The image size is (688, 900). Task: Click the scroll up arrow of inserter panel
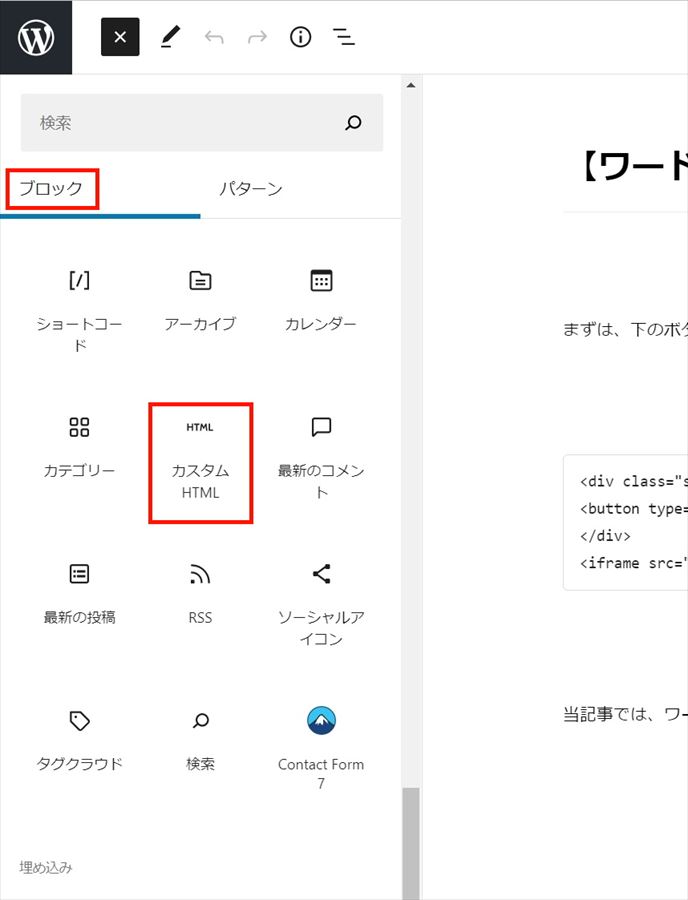click(411, 86)
